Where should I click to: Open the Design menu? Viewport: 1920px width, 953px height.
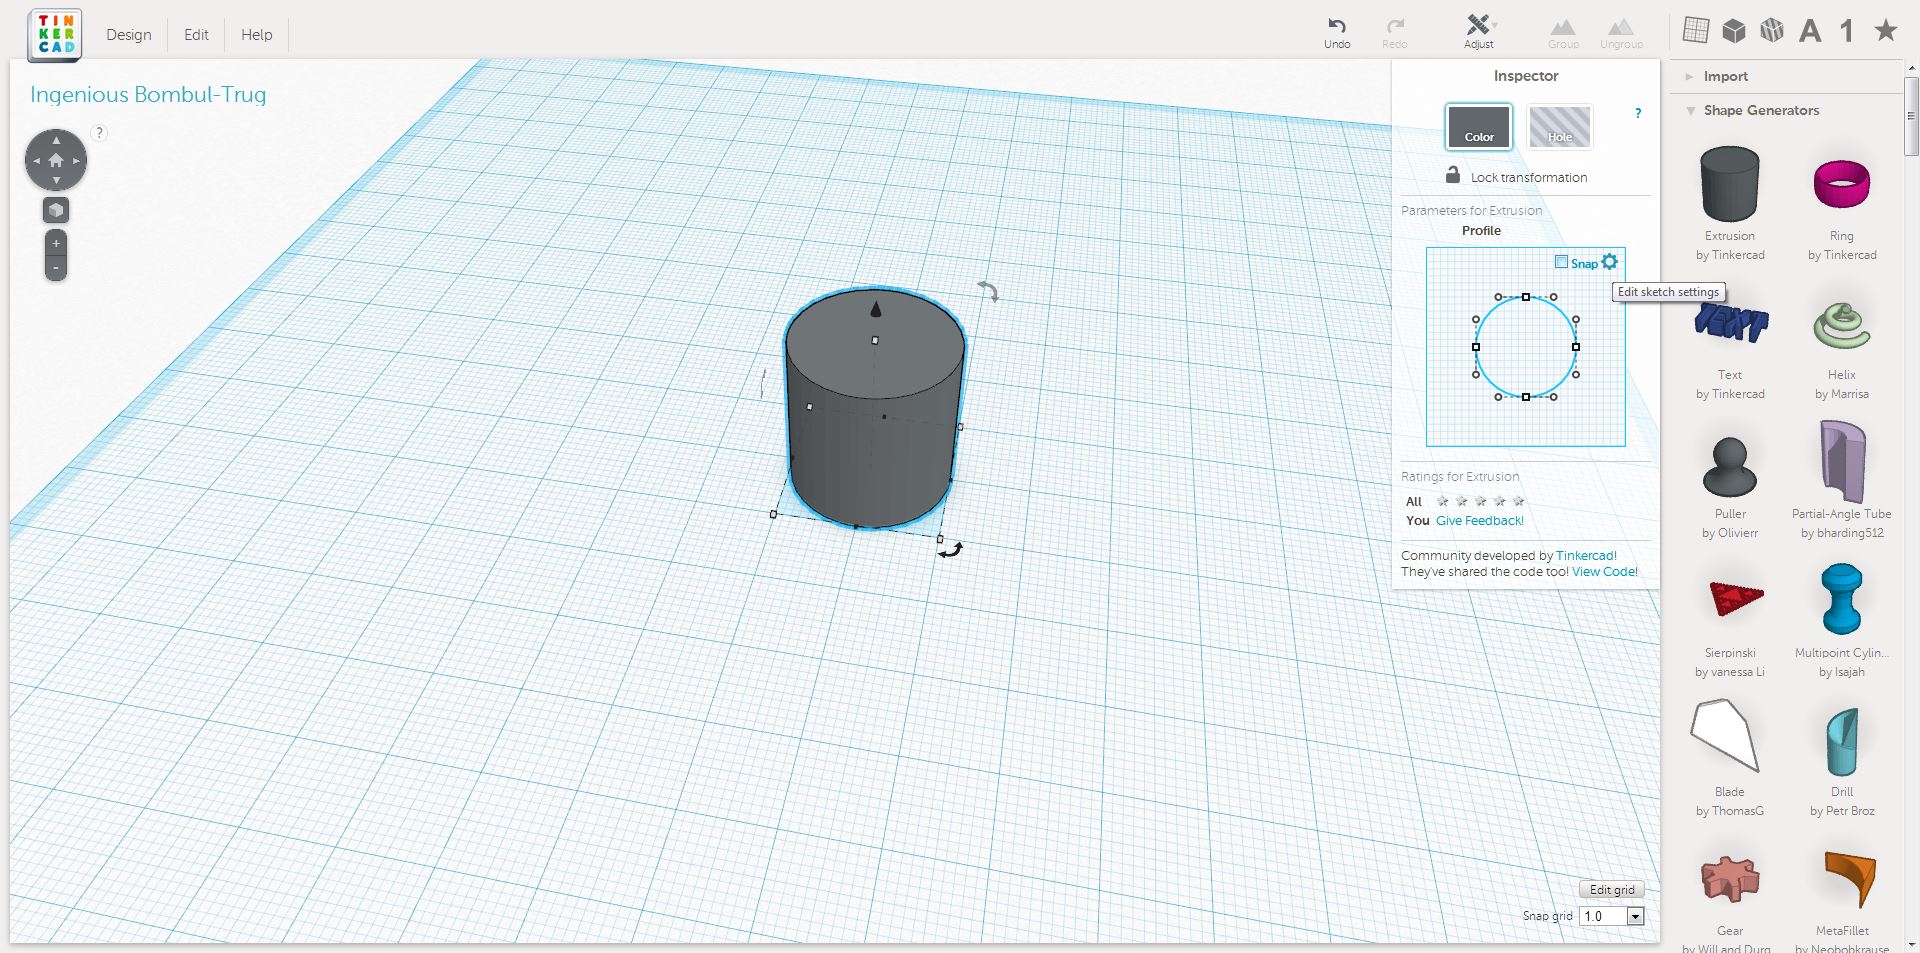(128, 34)
